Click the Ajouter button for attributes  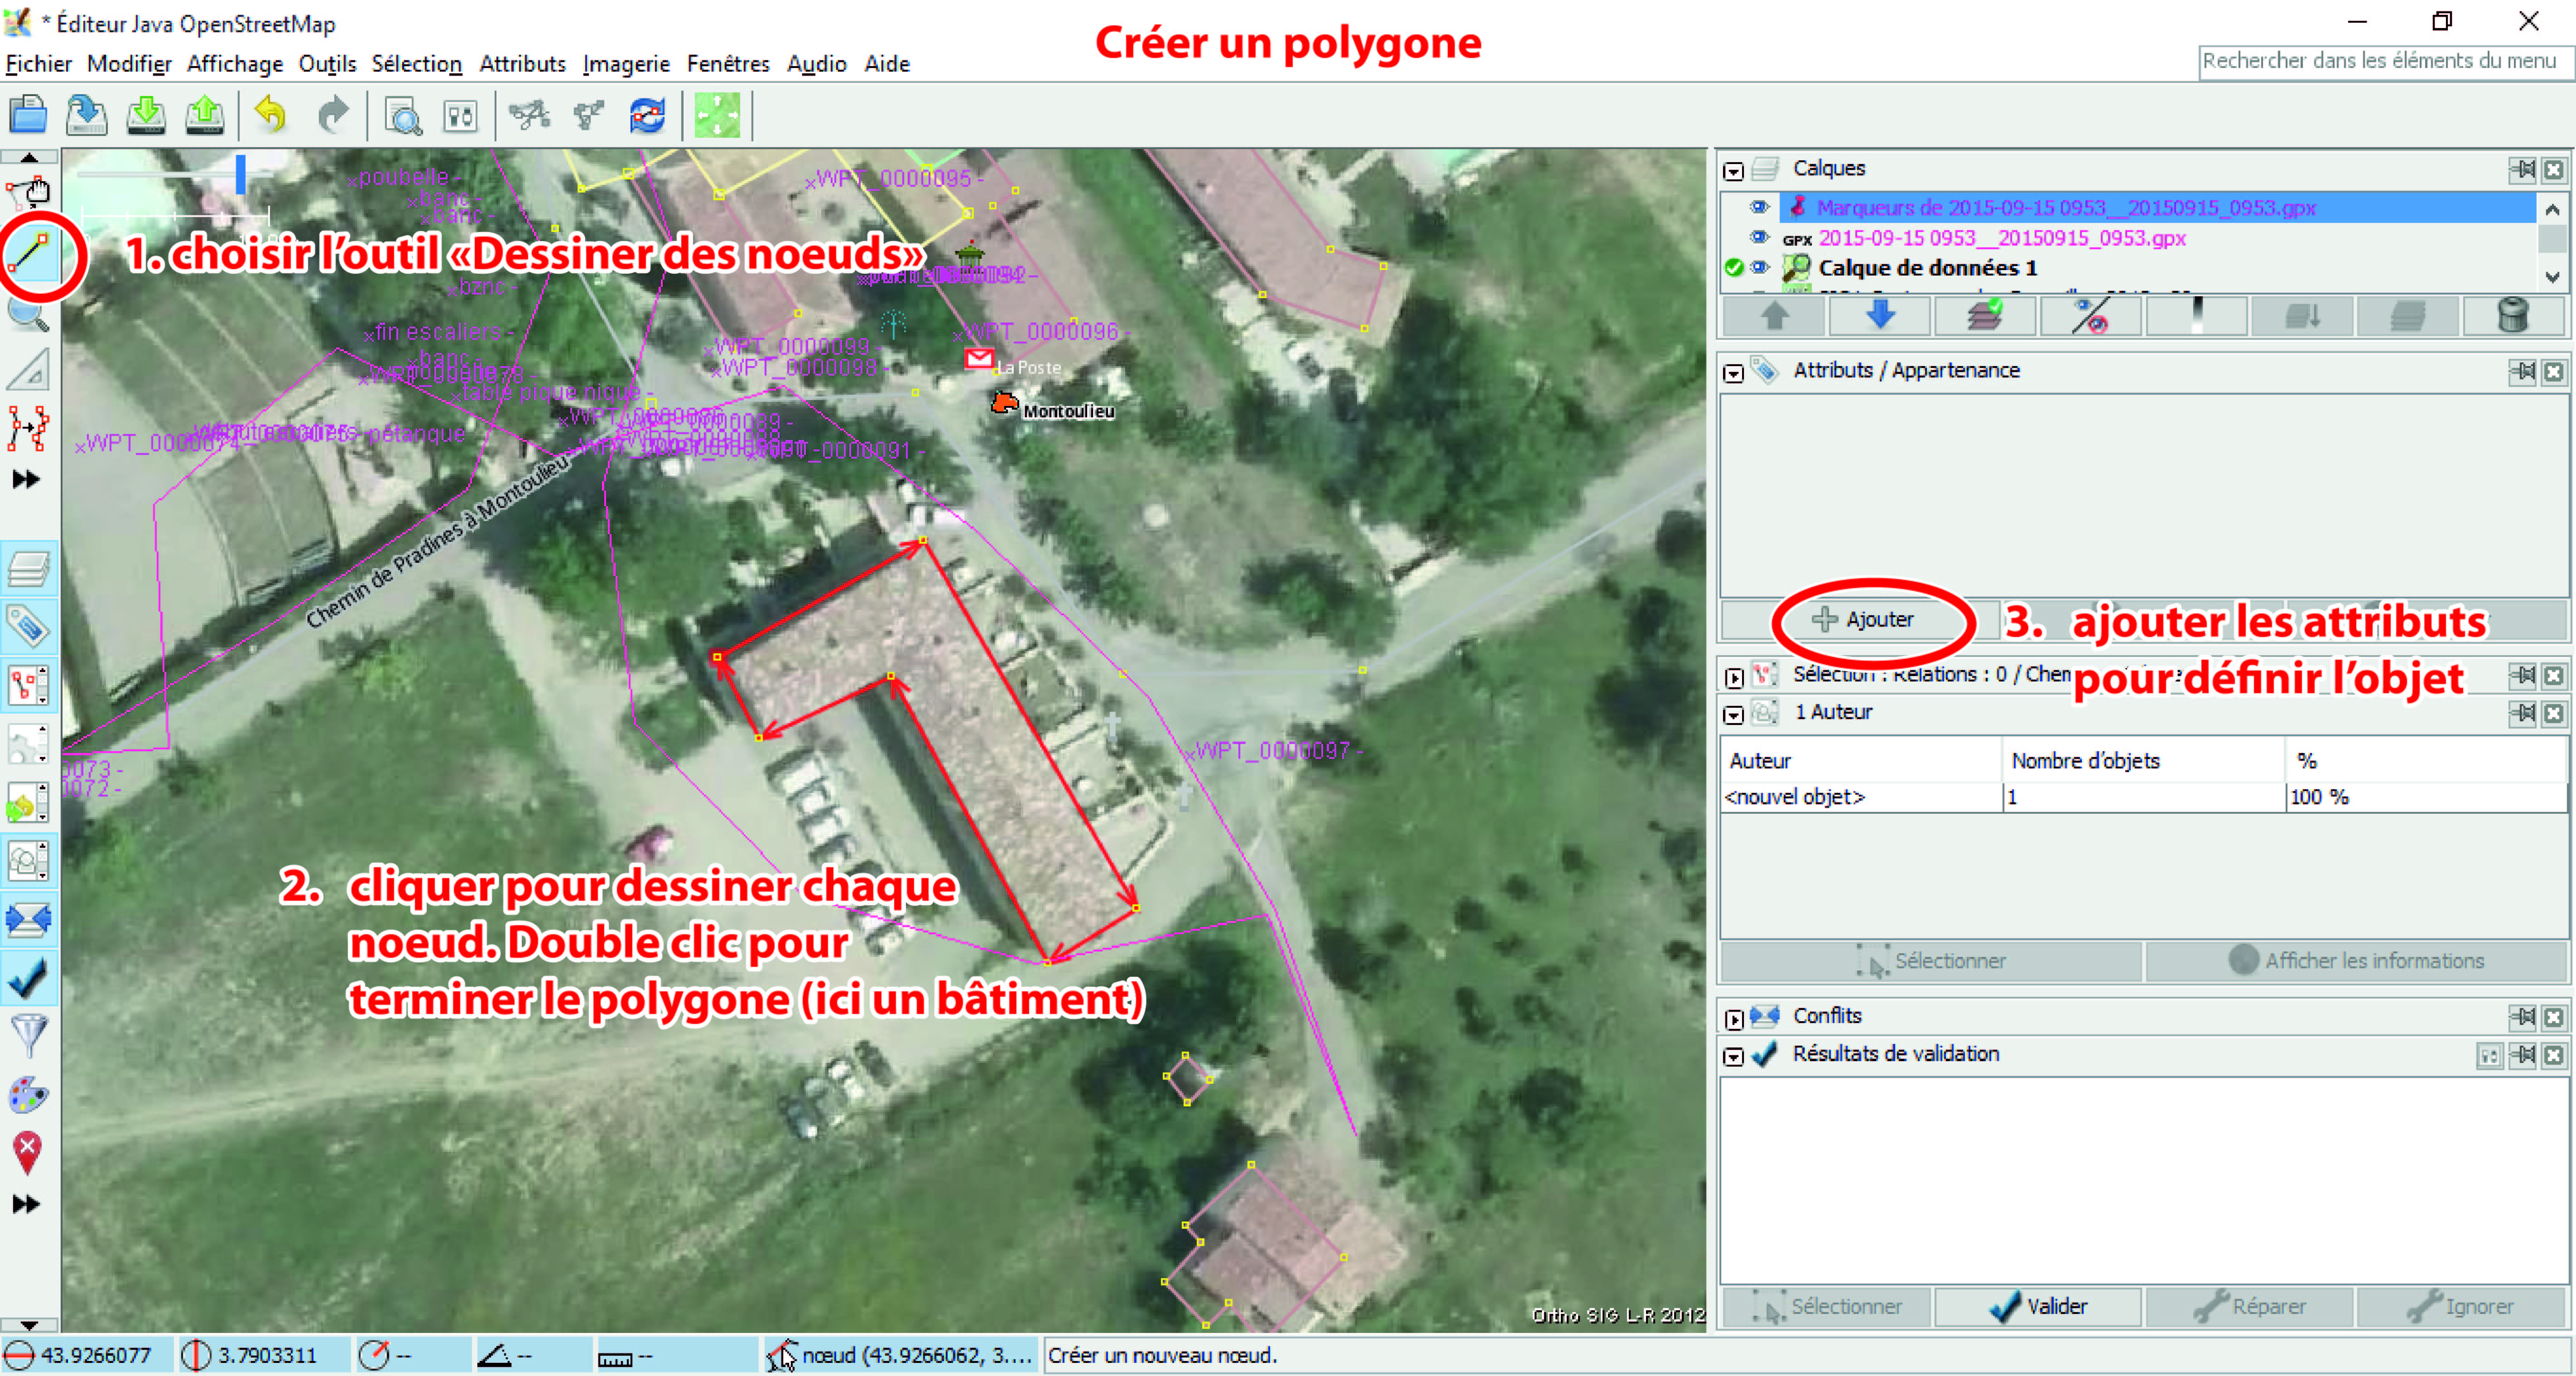click(x=1862, y=620)
